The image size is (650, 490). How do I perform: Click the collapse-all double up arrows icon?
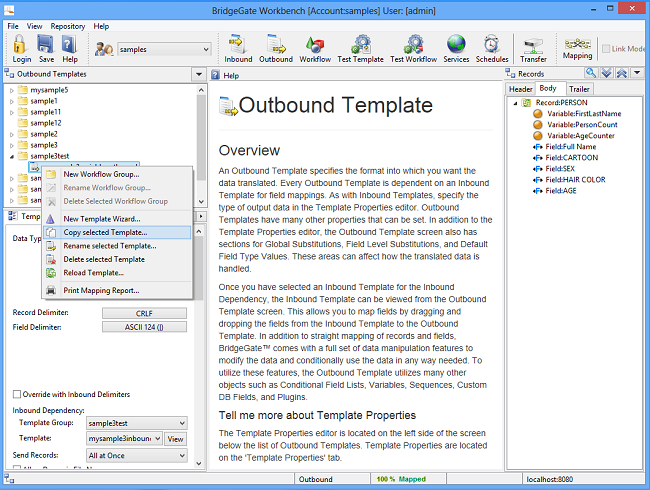621,73
